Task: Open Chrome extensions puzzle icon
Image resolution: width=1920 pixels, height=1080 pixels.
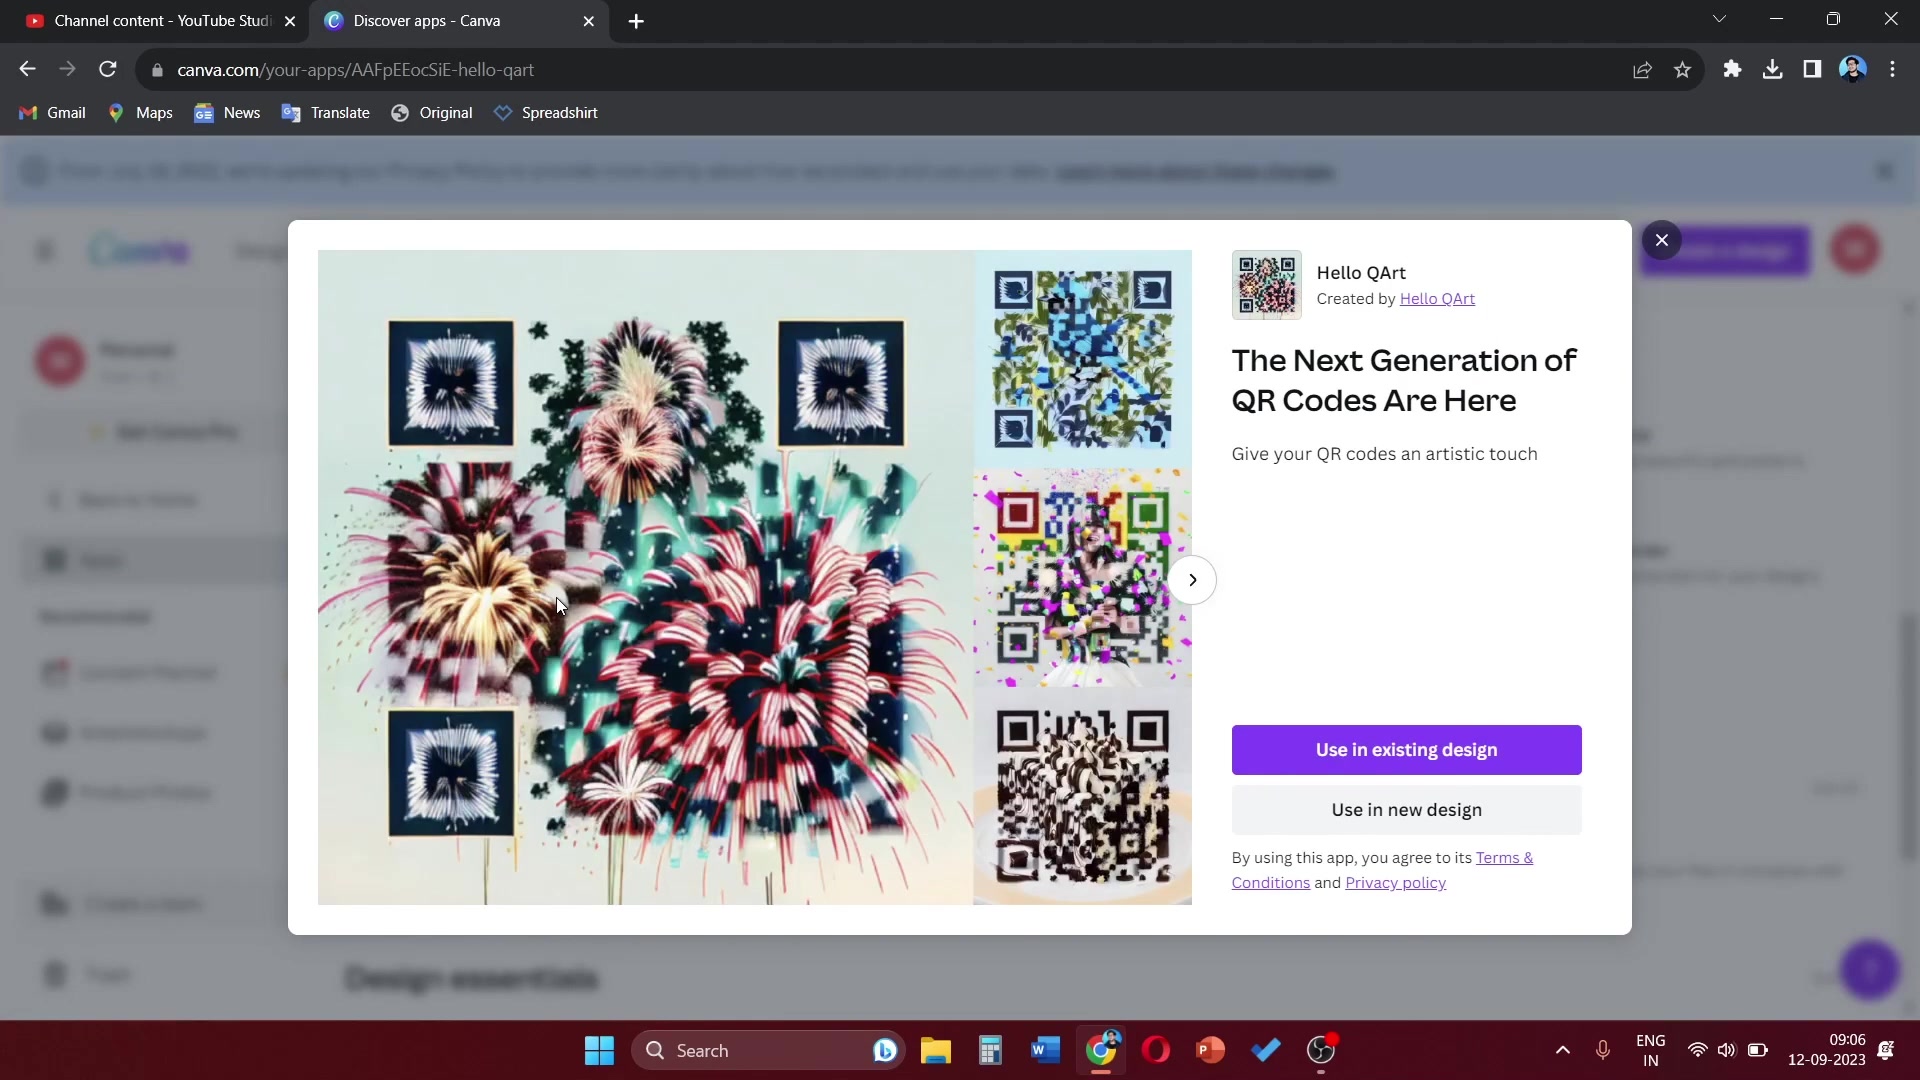Action: tap(1732, 69)
